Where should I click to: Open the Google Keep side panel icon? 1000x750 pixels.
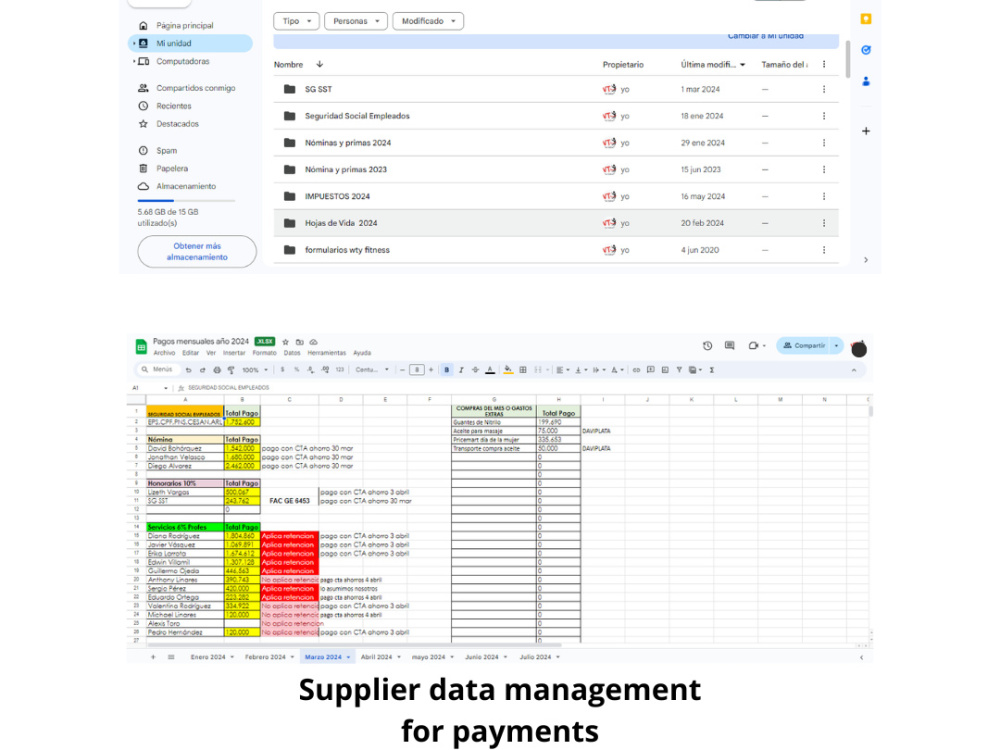(865, 19)
